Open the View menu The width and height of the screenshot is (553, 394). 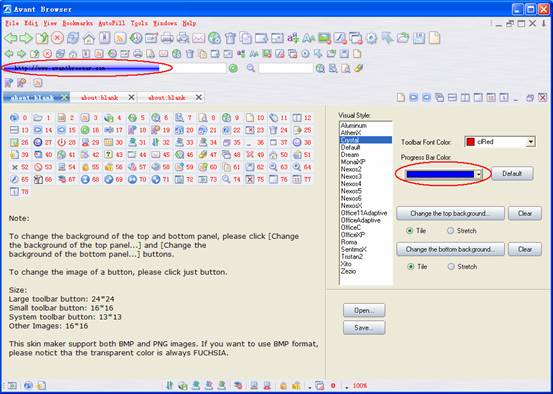pos(50,23)
